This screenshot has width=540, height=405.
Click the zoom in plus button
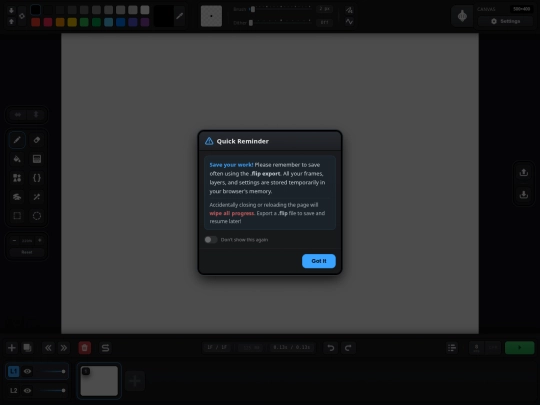click(40, 240)
